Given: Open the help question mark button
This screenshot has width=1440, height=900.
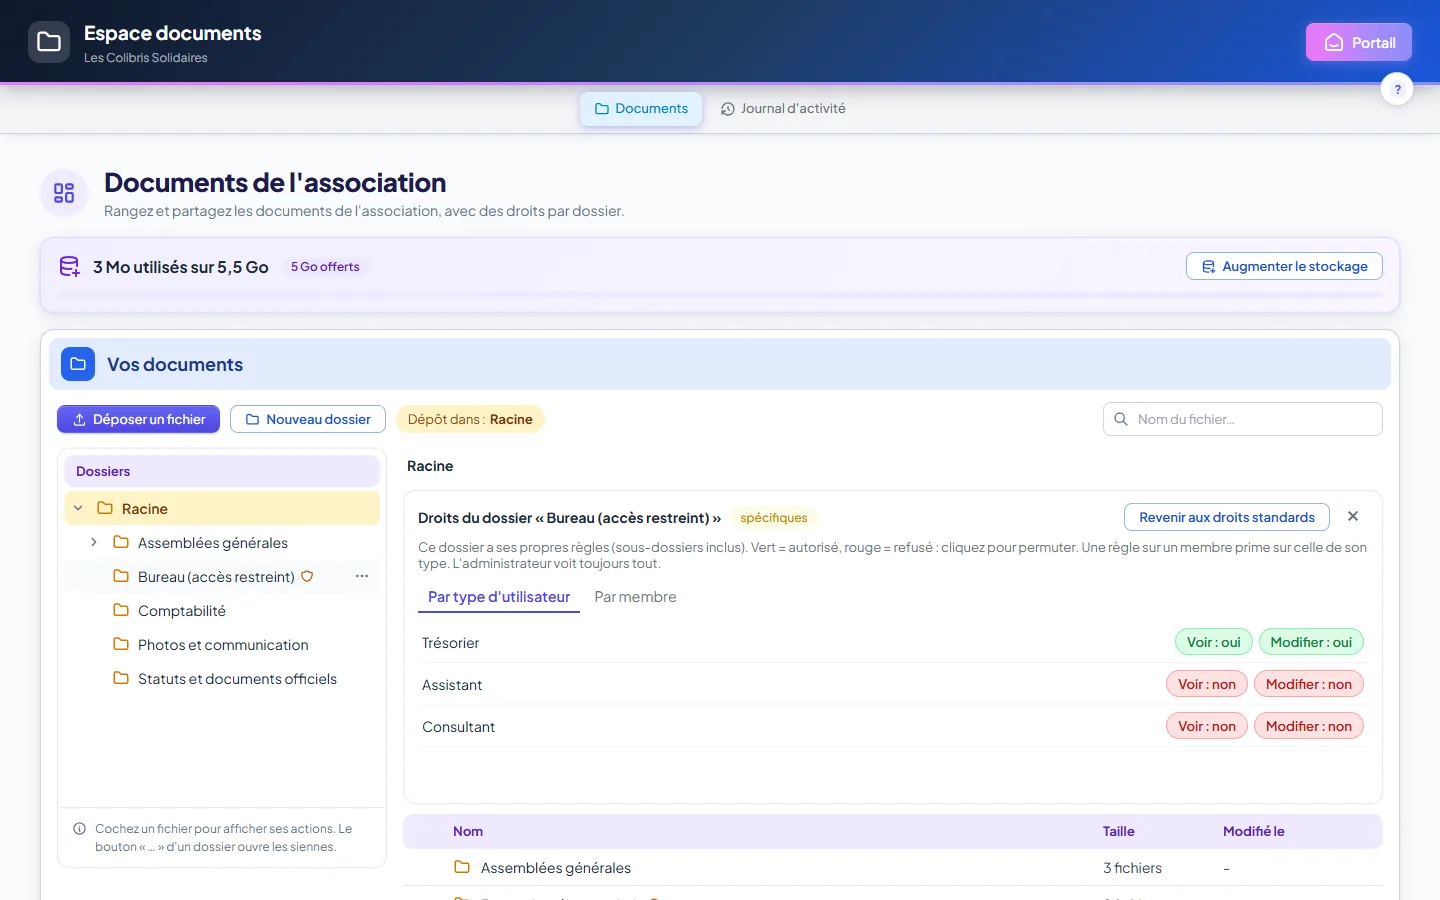Looking at the screenshot, I should tap(1397, 89).
